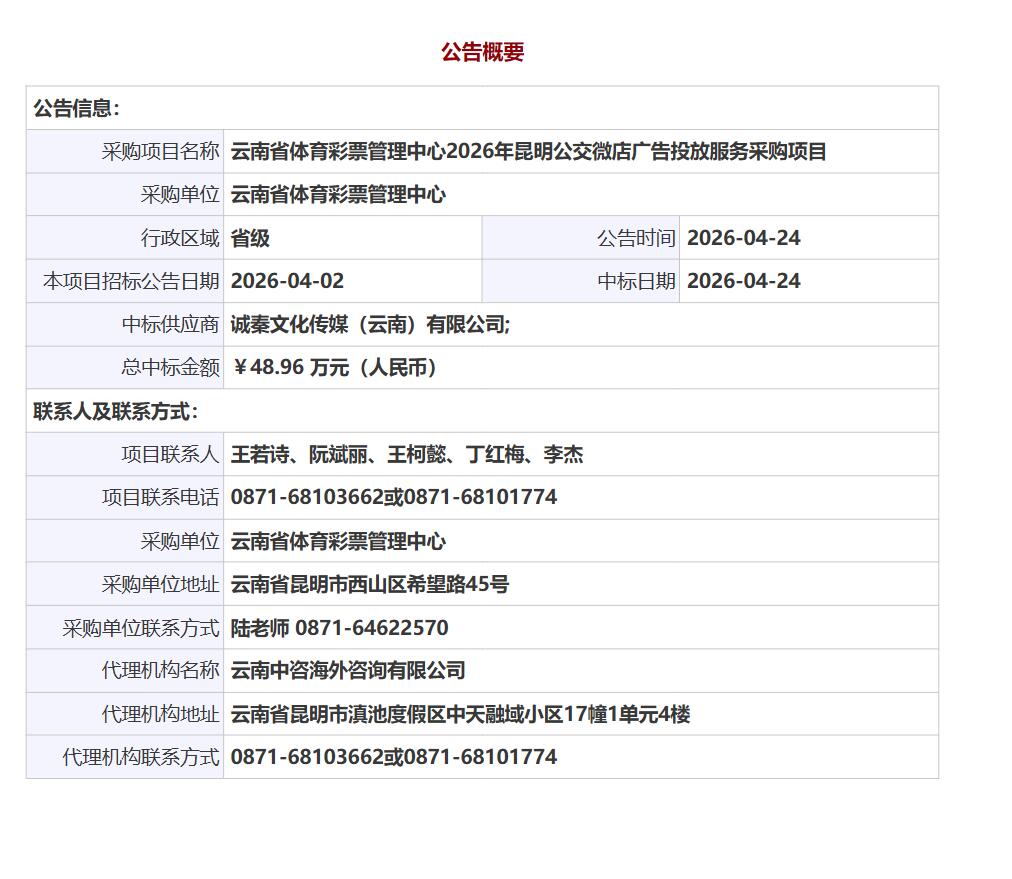1012x879 pixels.
Task: Click the phone number beside 代理机构联系方式
Action: pyautogui.click(x=393, y=757)
